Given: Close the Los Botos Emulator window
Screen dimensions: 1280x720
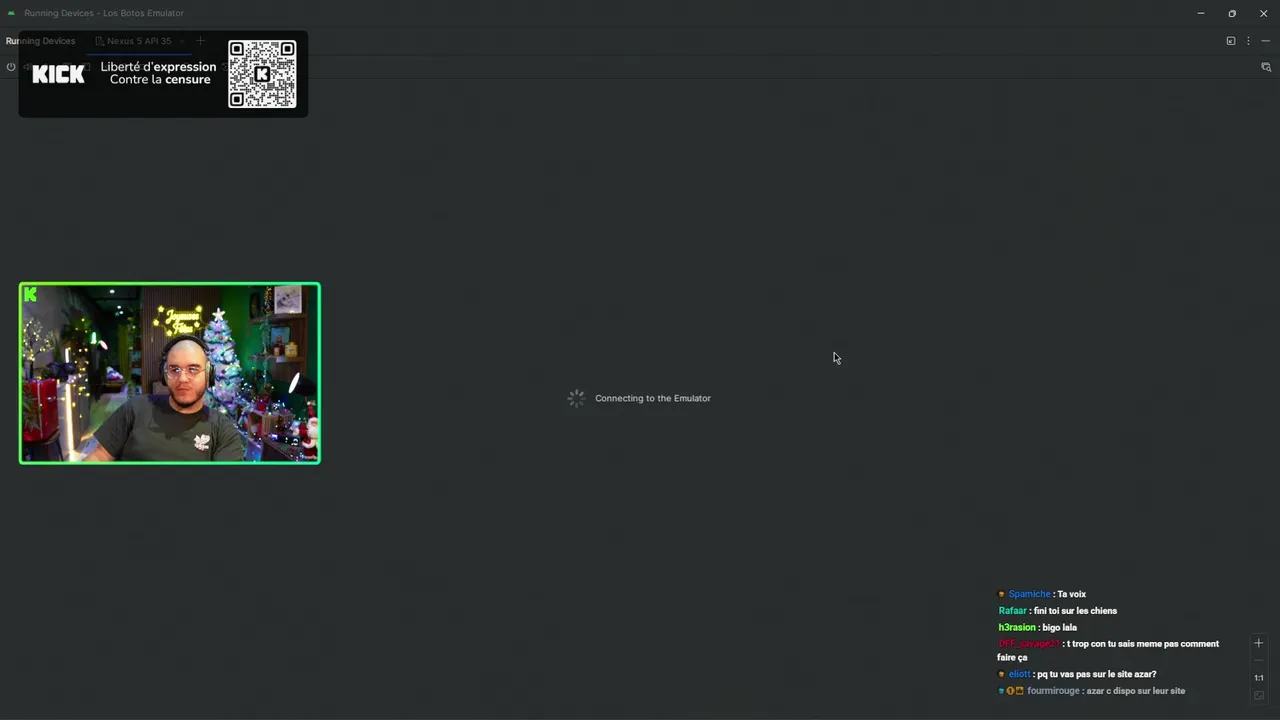Looking at the screenshot, I should [x=1263, y=13].
